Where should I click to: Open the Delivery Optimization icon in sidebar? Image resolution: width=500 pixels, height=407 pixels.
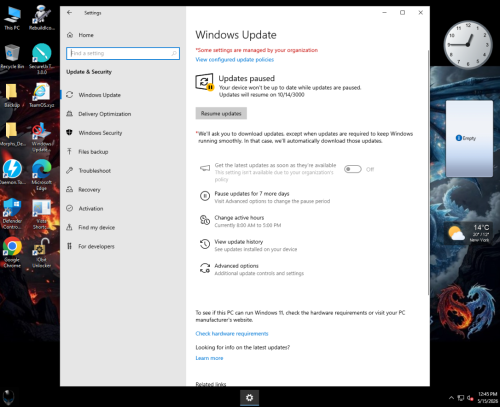point(69,114)
